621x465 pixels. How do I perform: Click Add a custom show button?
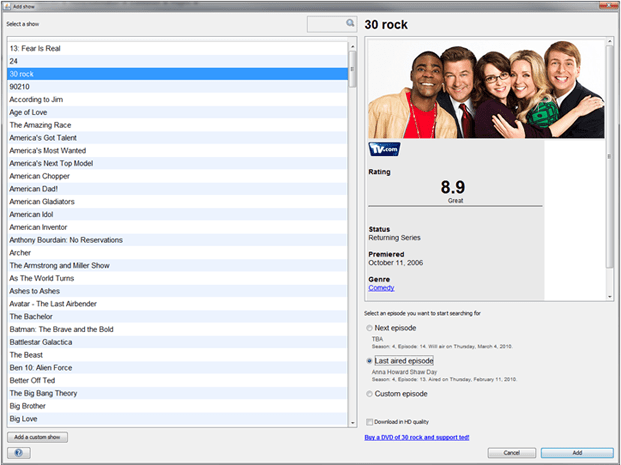coord(37,437)
